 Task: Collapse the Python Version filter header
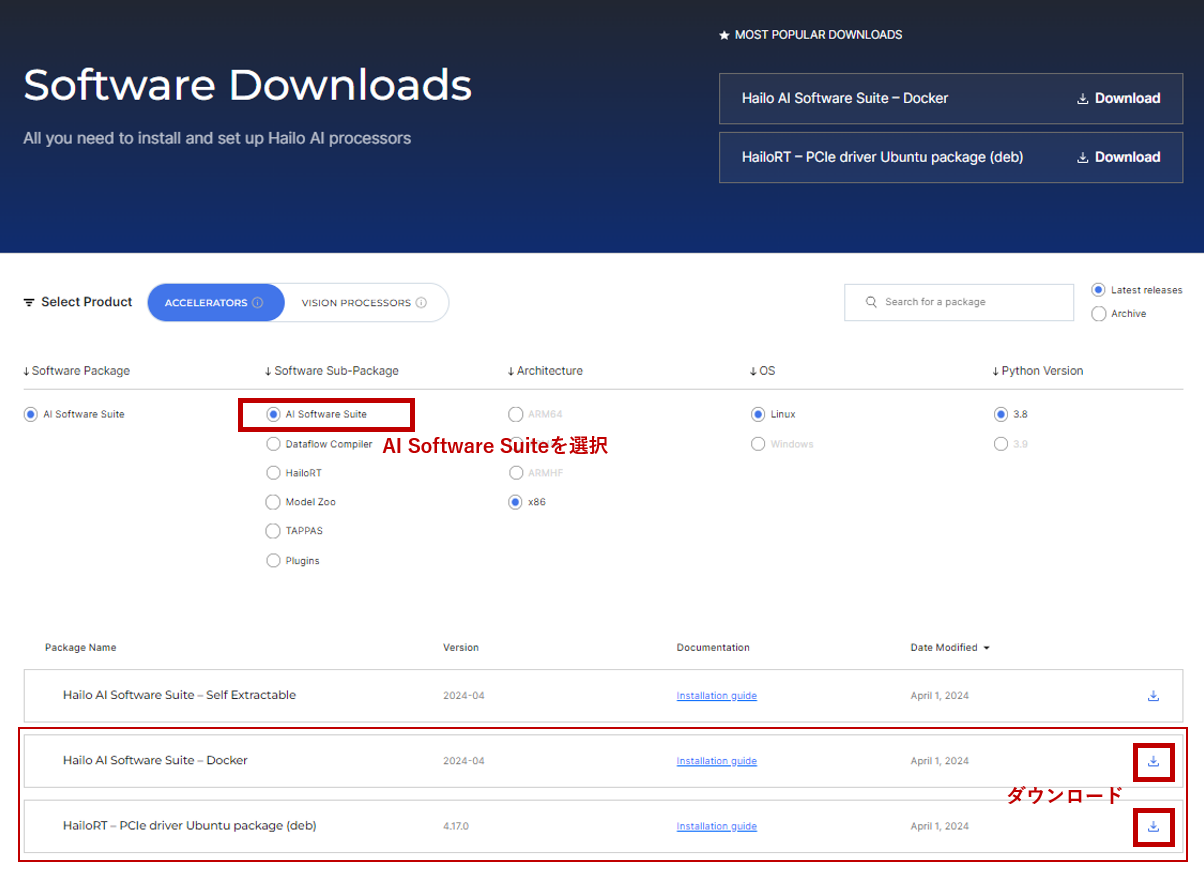click(x=1038, y=371)
